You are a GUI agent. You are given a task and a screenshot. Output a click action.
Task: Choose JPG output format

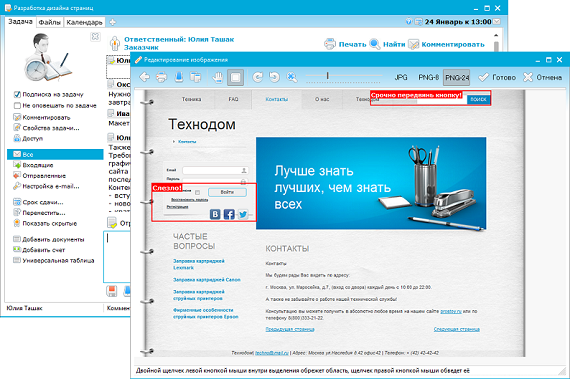[401, 77]
